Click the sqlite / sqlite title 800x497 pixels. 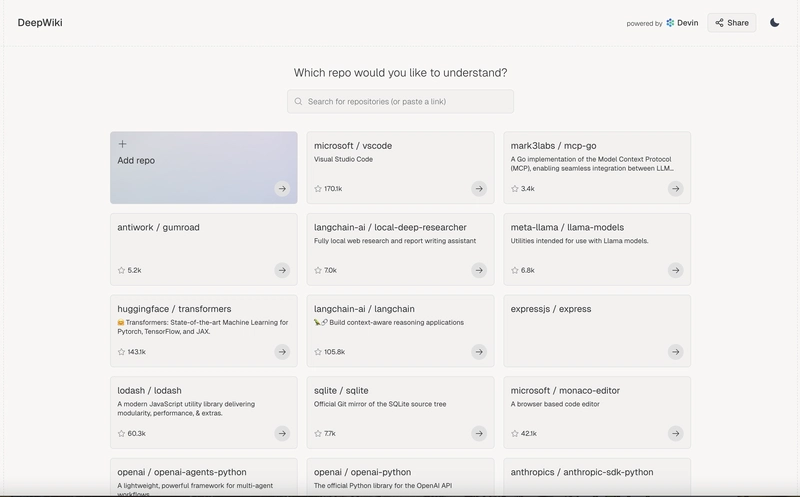click(x=341, y=390)
